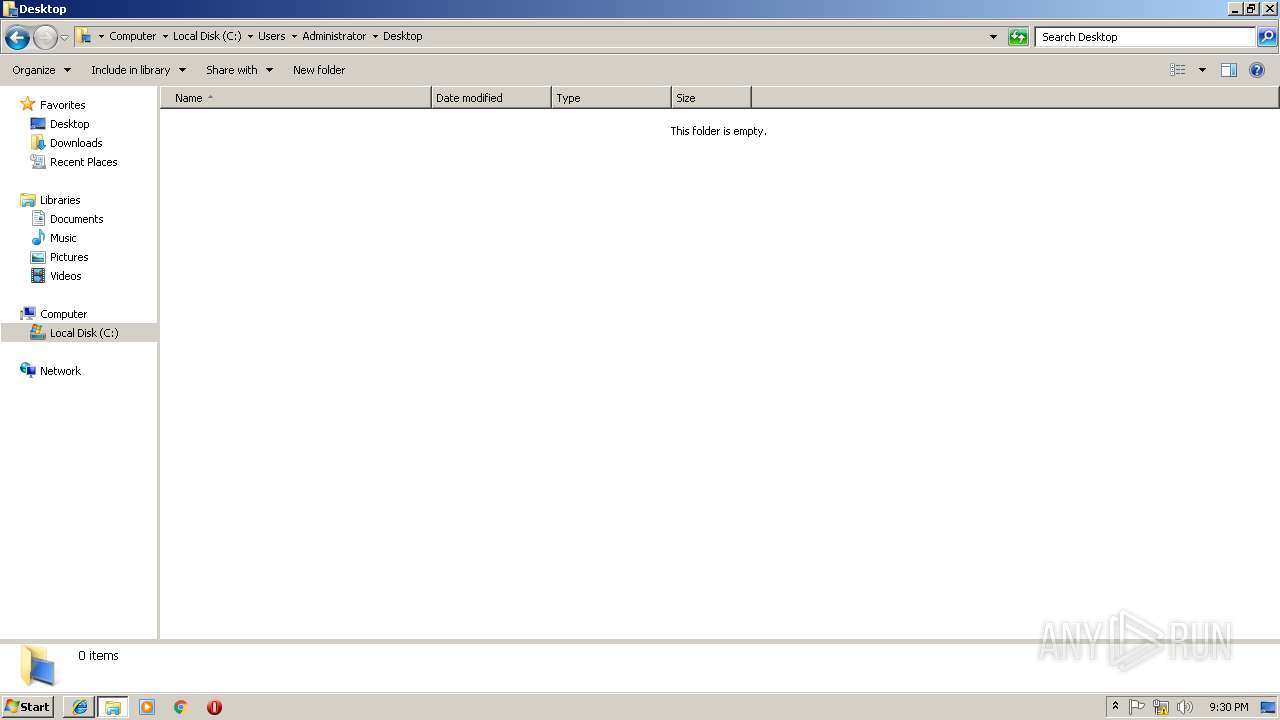Open the view options dropdown arrow
This screenshot has height=720, width=1280.
[x=1202, y=70]
